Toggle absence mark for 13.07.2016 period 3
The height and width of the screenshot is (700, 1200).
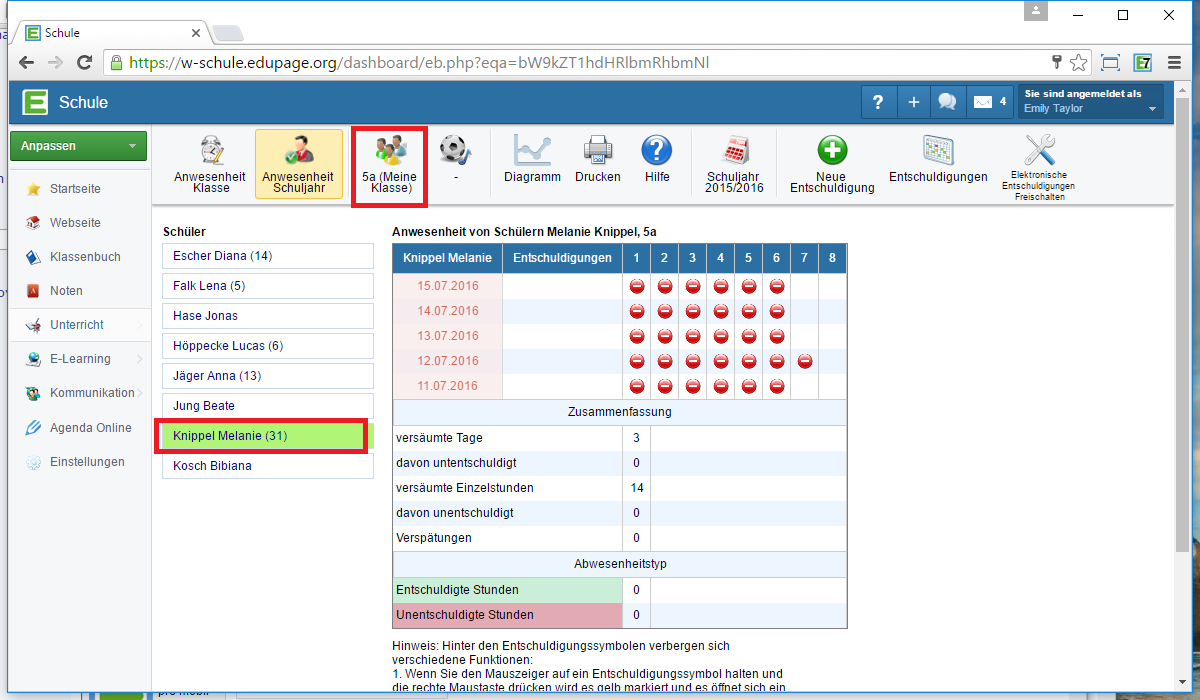coord(692,336)
